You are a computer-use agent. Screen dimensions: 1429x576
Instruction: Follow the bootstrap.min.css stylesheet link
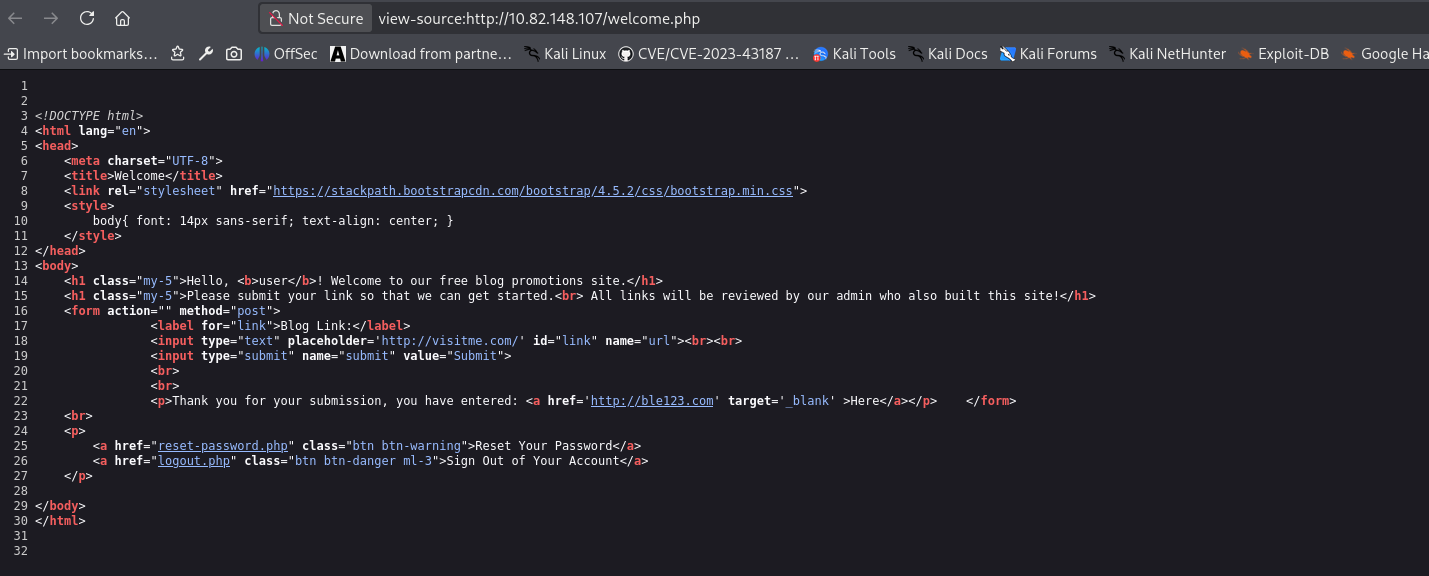coord(532,190)
